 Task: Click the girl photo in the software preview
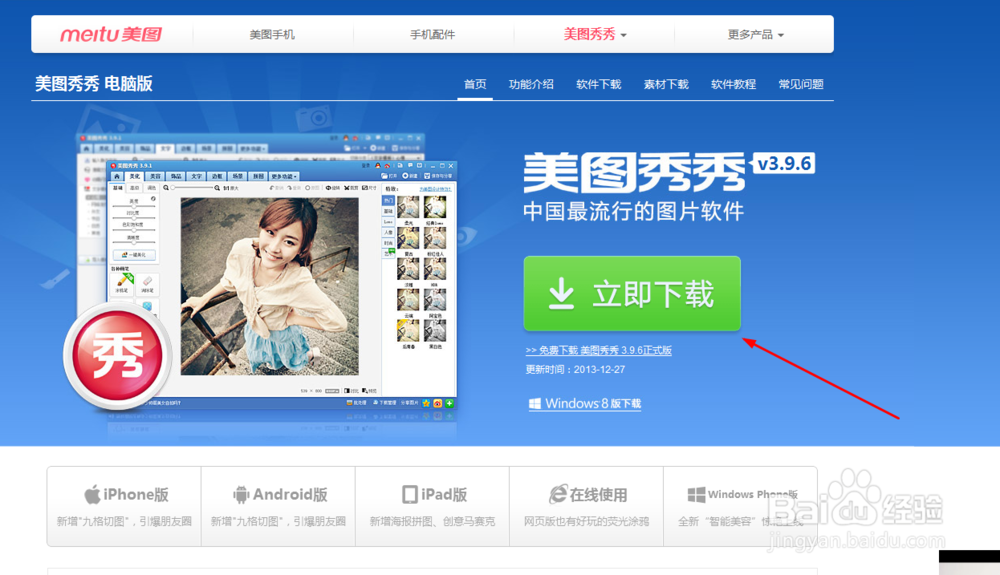(270, 286)
